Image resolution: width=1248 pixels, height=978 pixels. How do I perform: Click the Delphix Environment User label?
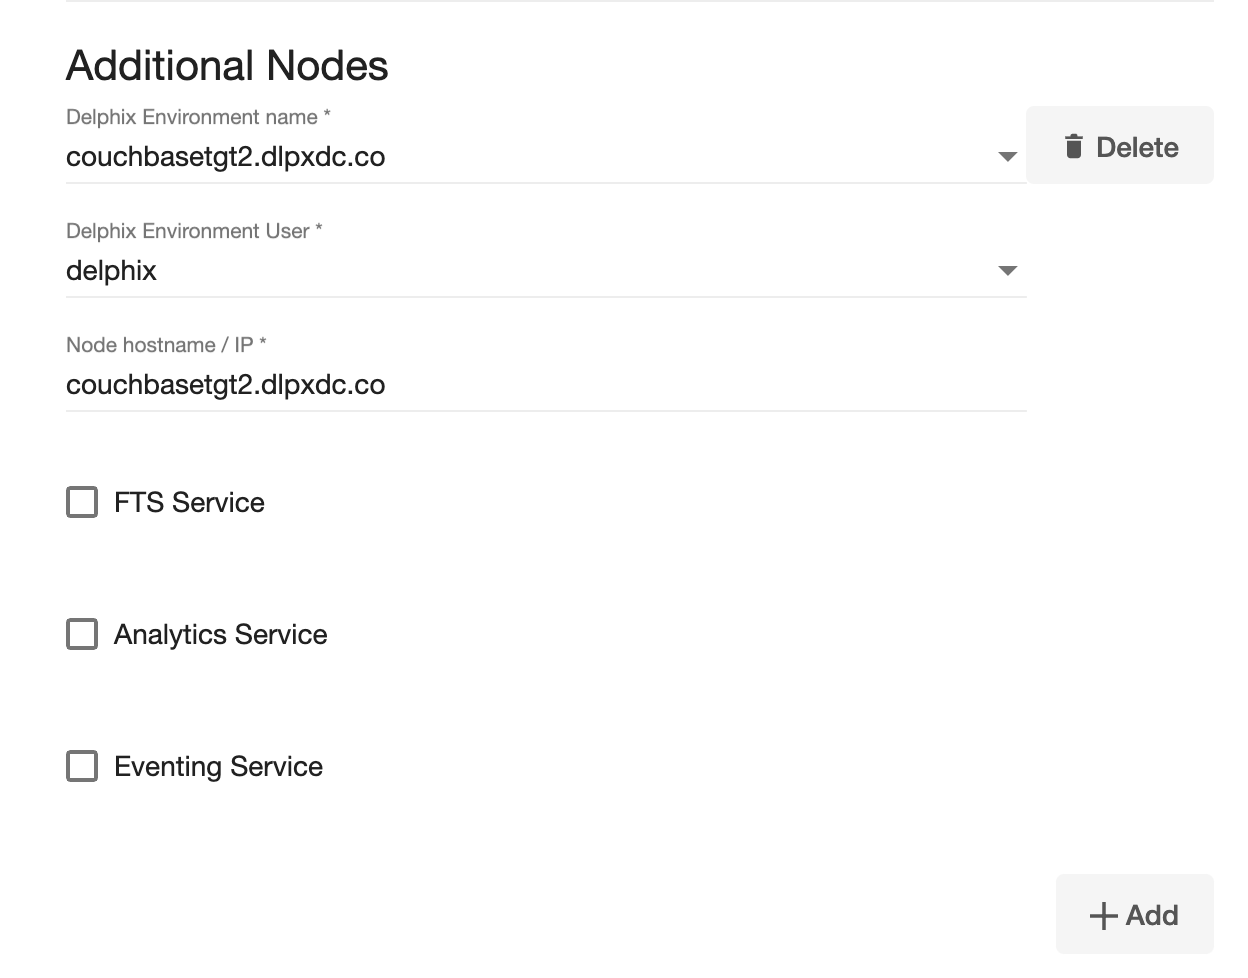pyautogui.click(x=193, y=231)
